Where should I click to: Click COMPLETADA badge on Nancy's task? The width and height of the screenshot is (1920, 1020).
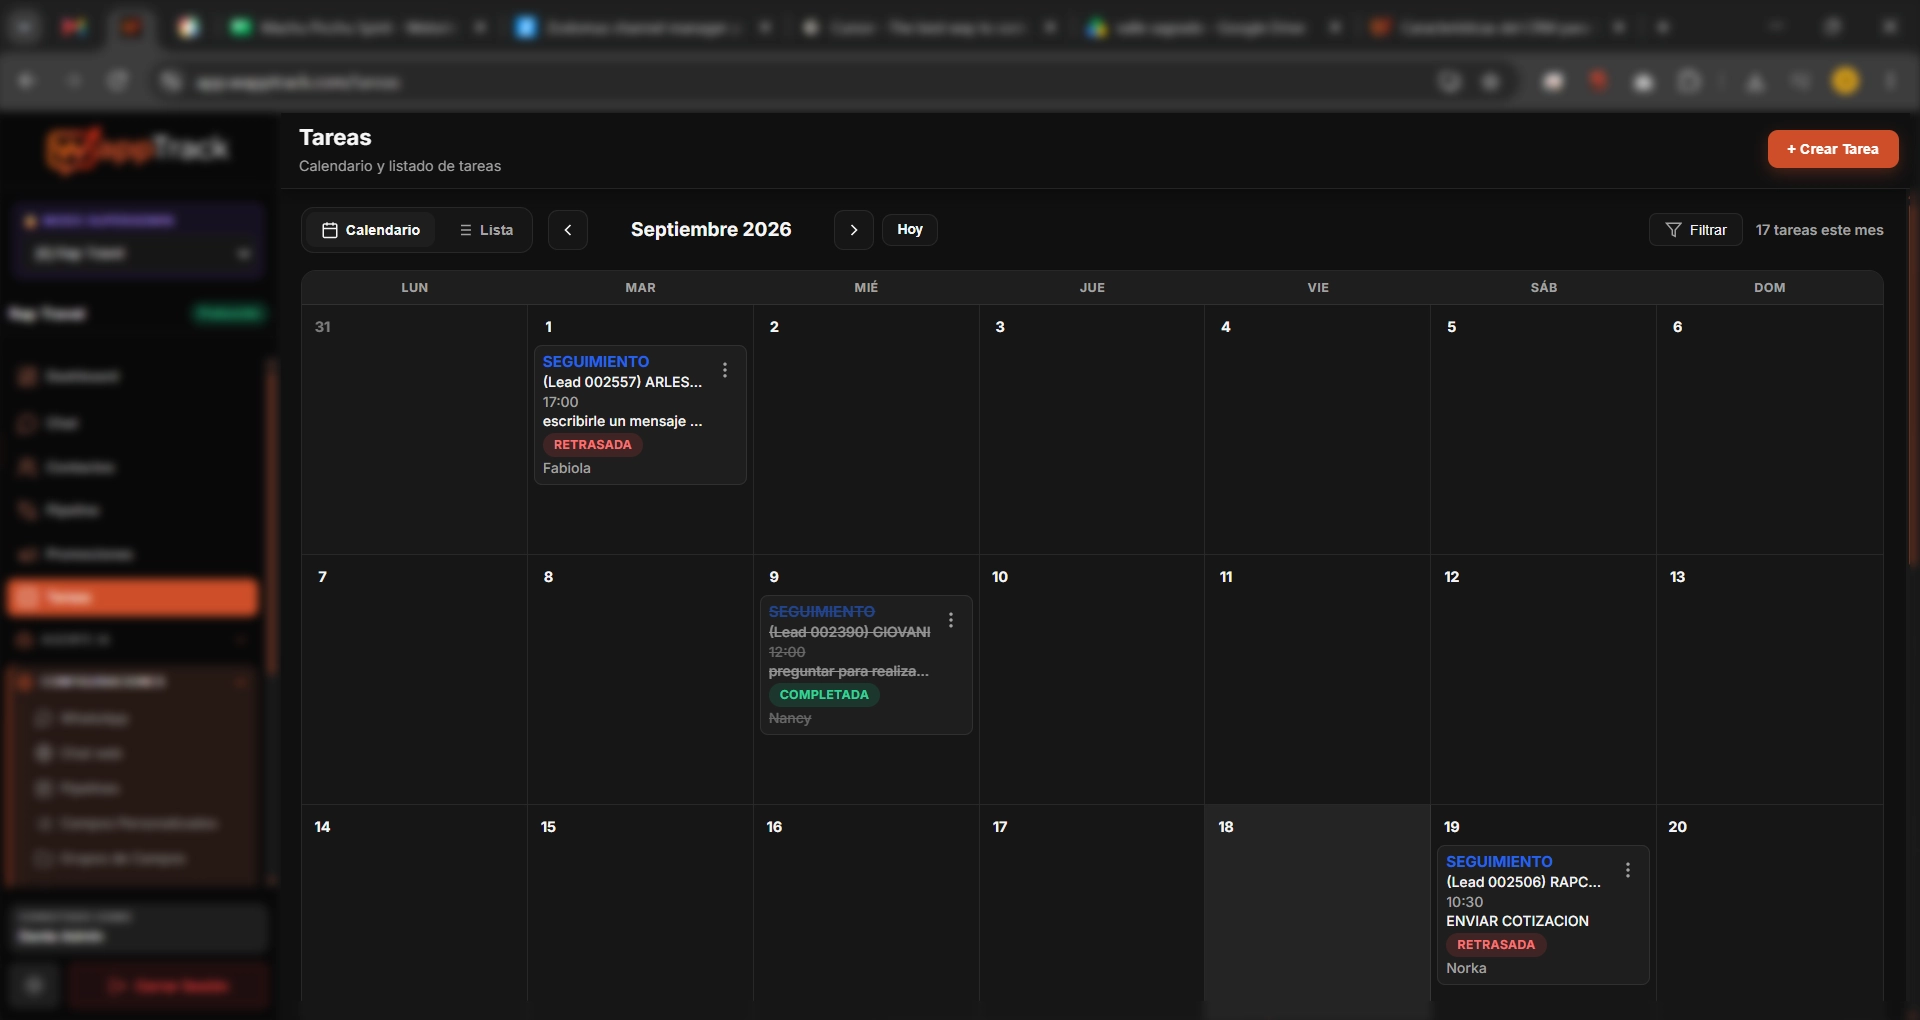pos(824,695)
